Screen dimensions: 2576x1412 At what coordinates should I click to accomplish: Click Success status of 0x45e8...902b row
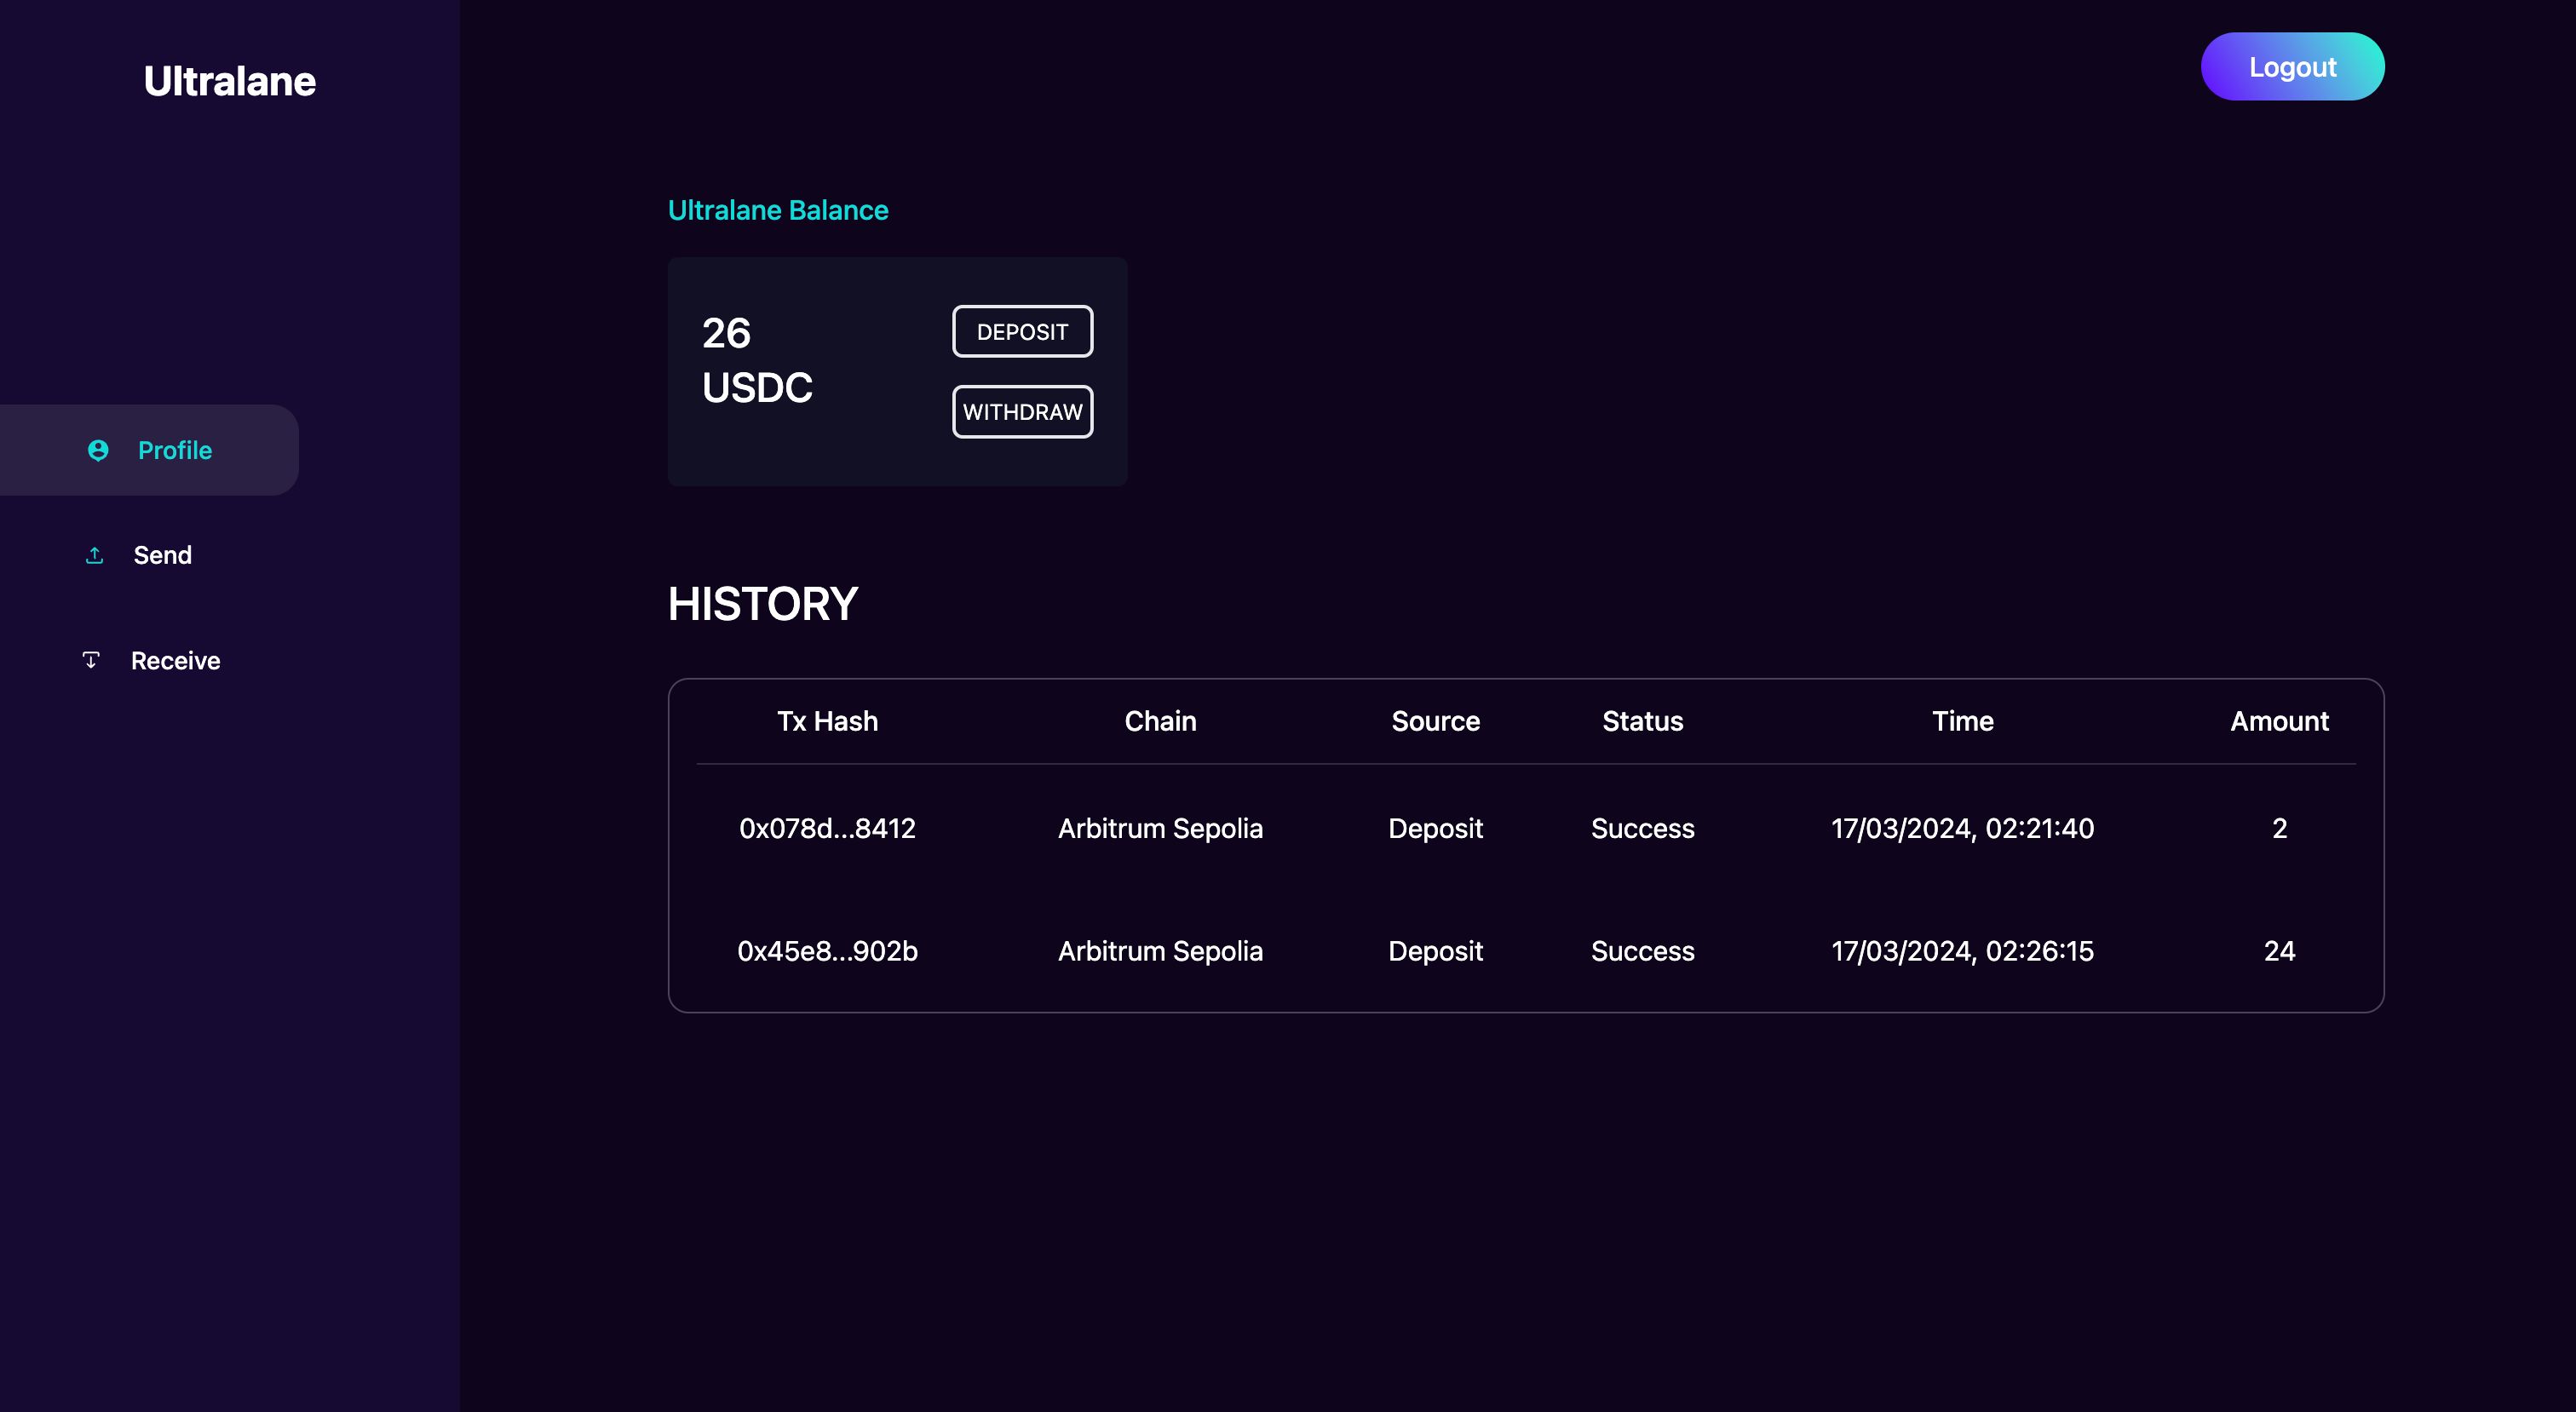coord(1642,951)
